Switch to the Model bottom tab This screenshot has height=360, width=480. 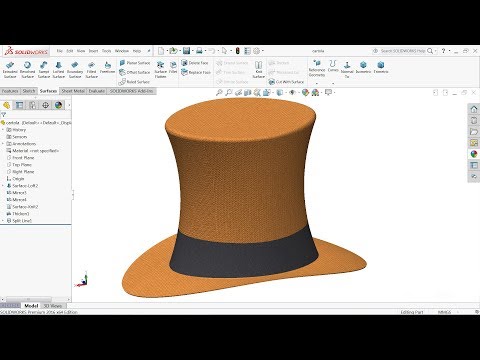tap(31, 306)
